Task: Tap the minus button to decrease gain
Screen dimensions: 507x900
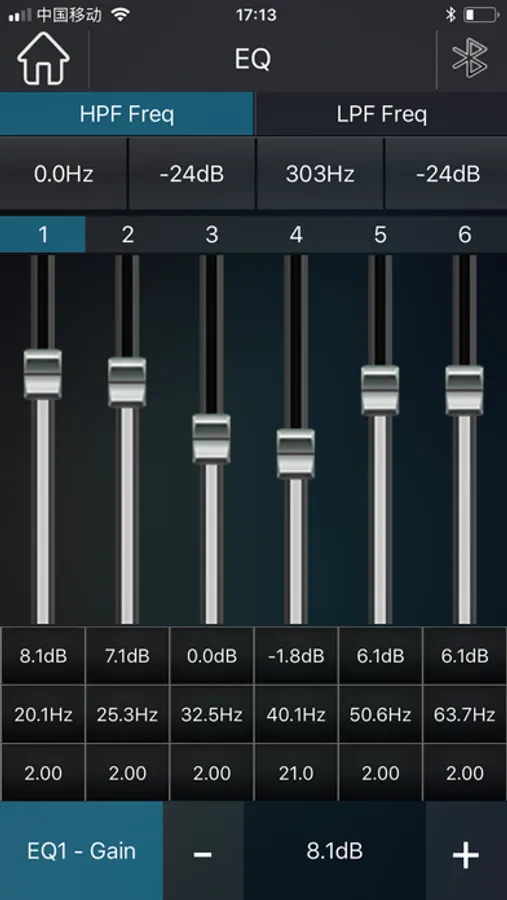Action: click(203, 852)
